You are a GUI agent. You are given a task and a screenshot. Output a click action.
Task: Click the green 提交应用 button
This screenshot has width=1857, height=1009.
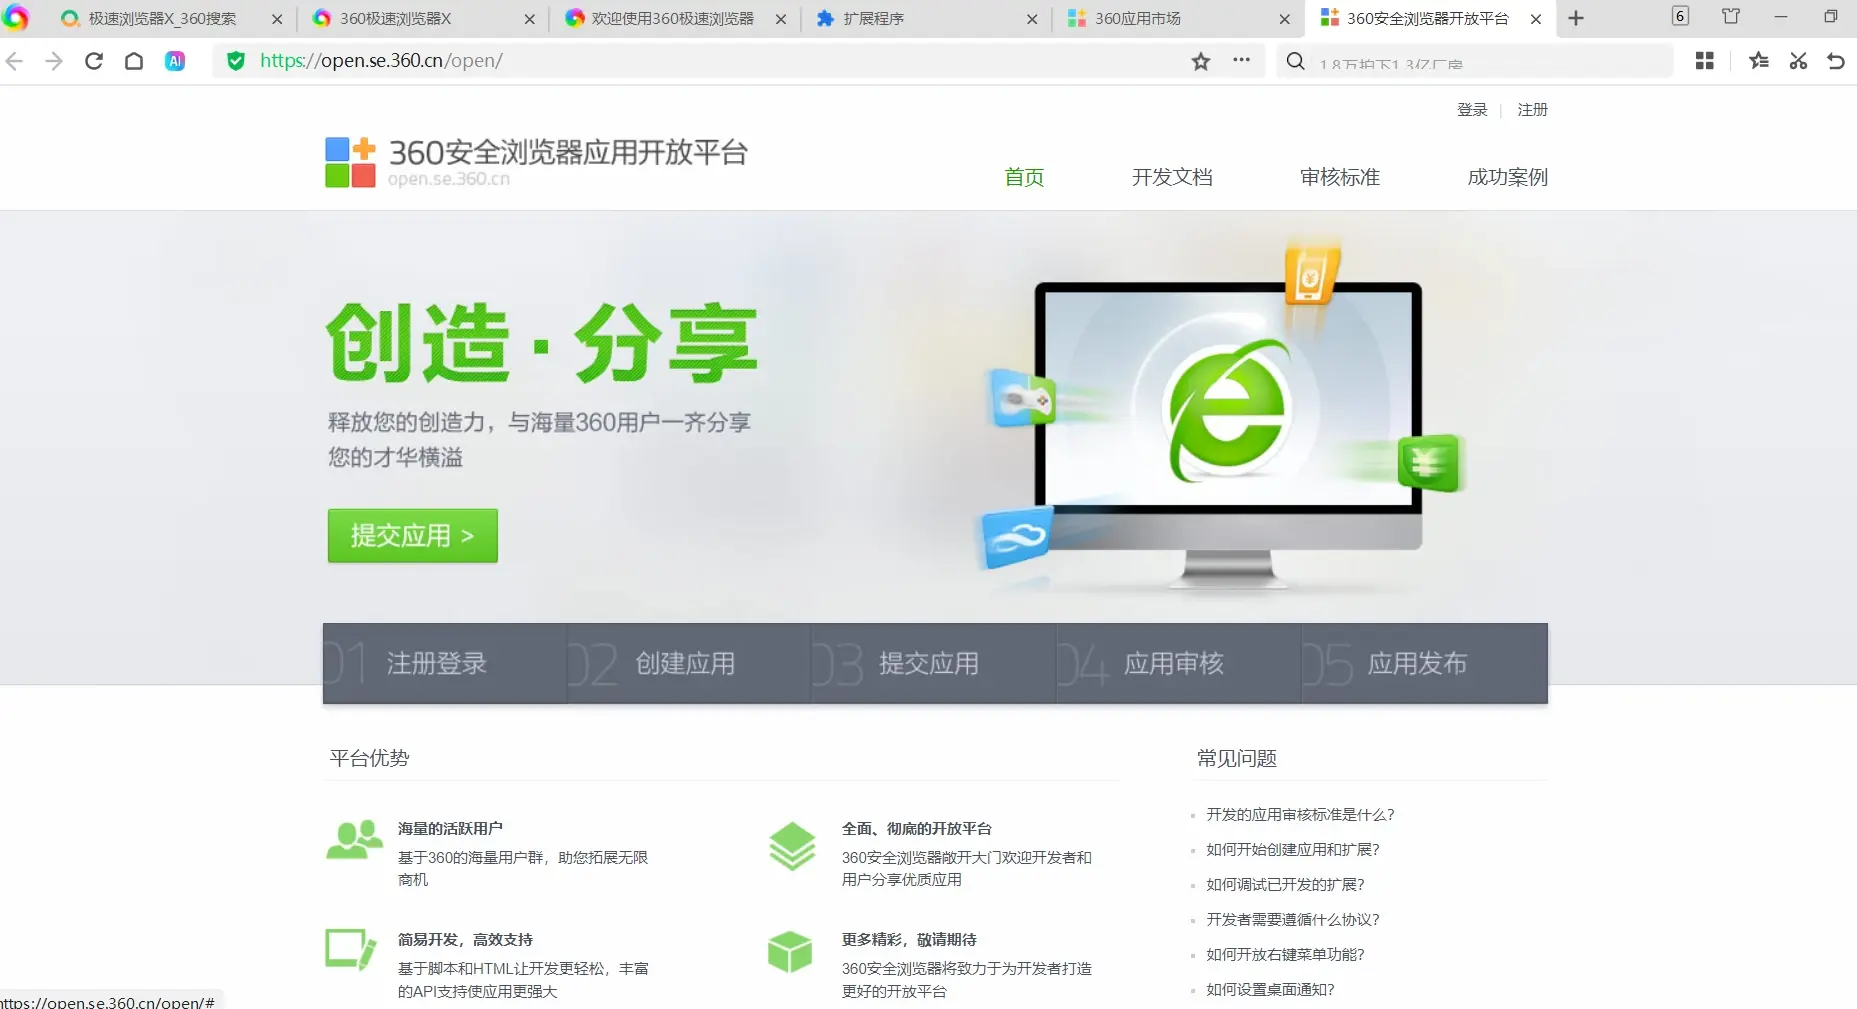tap(413, 536)
